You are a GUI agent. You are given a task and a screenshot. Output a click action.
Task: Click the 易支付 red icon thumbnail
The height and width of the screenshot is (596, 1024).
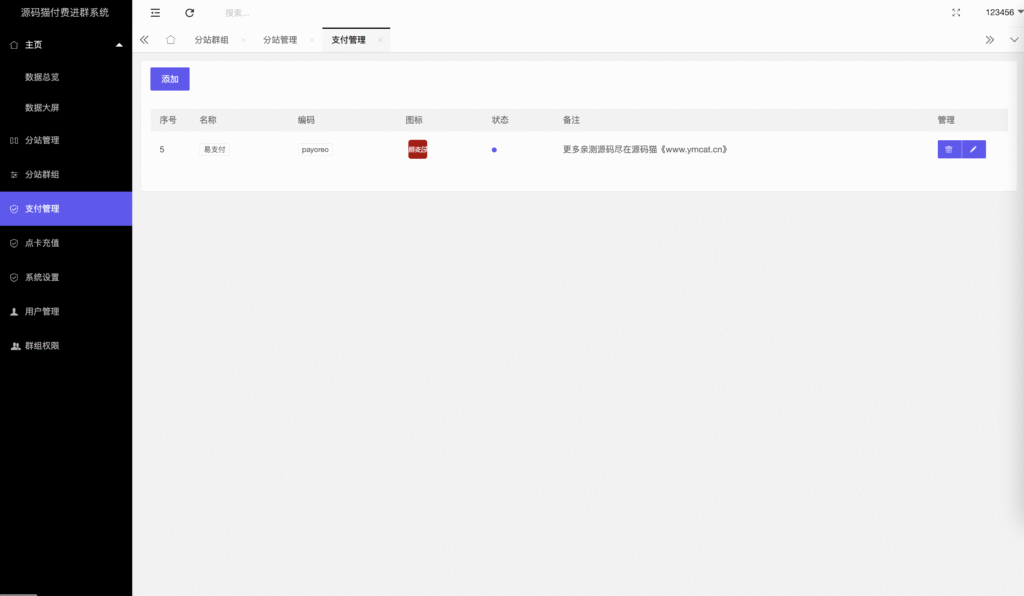(417, 149)
